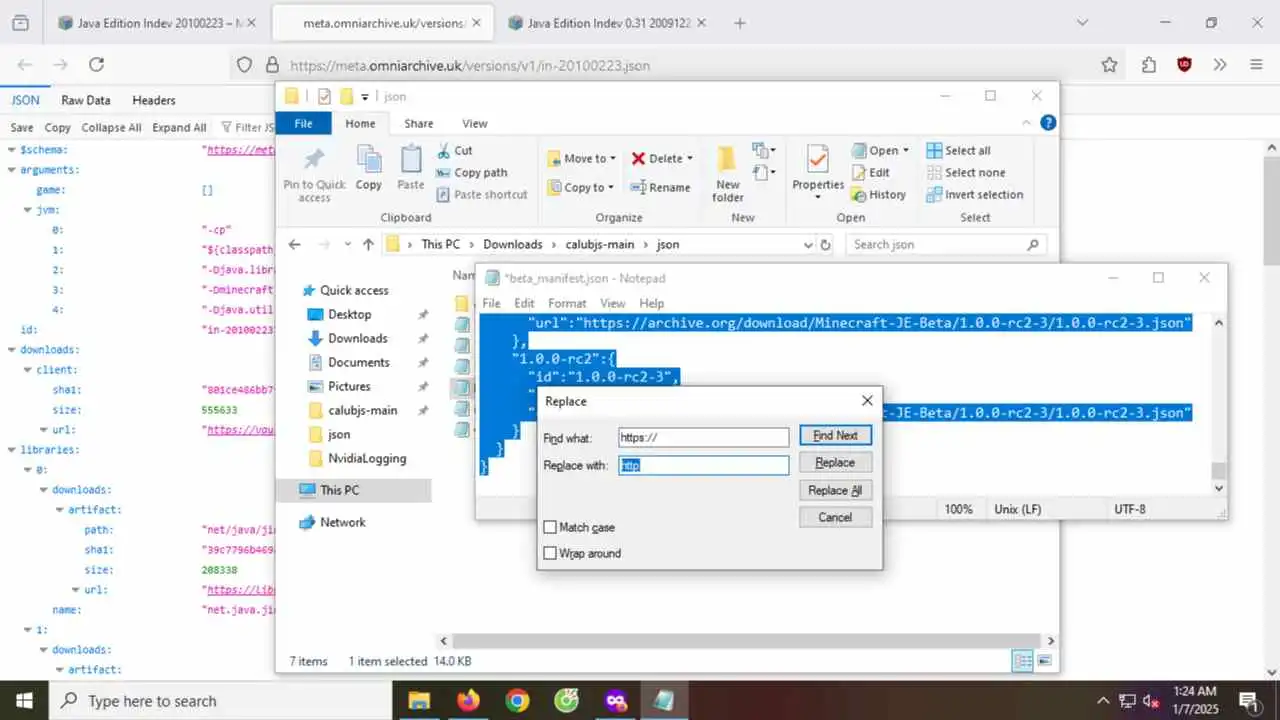1280x720 pixels.
Task: Toggle the Match case checkbox
Action: pyautogui.click(x=550, y=527)
